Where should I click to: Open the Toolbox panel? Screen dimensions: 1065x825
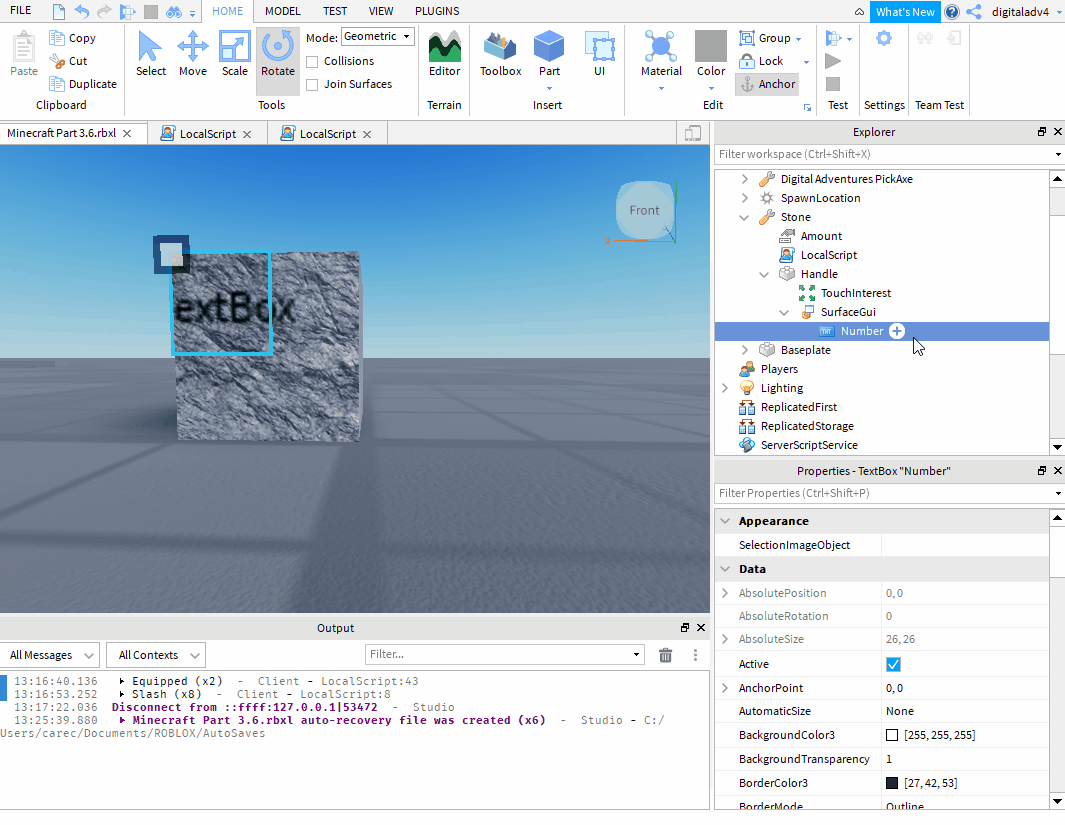(501, 54)
